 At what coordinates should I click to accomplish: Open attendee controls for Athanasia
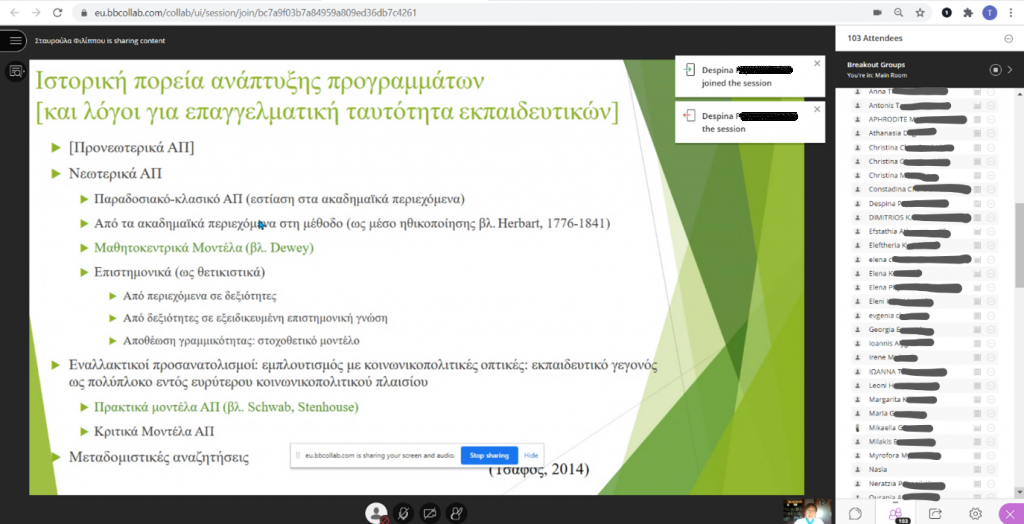click(x=991, y=133)
